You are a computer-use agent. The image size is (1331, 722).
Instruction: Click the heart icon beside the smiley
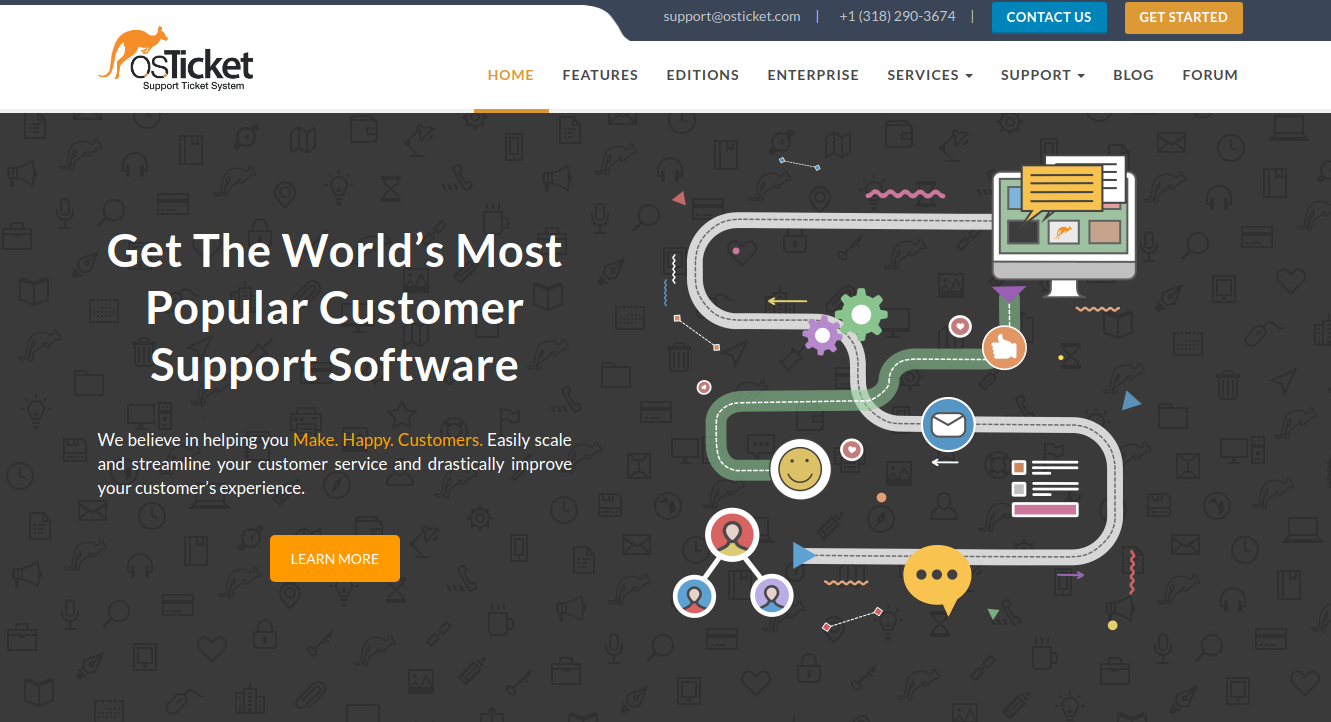click(851, 450)
